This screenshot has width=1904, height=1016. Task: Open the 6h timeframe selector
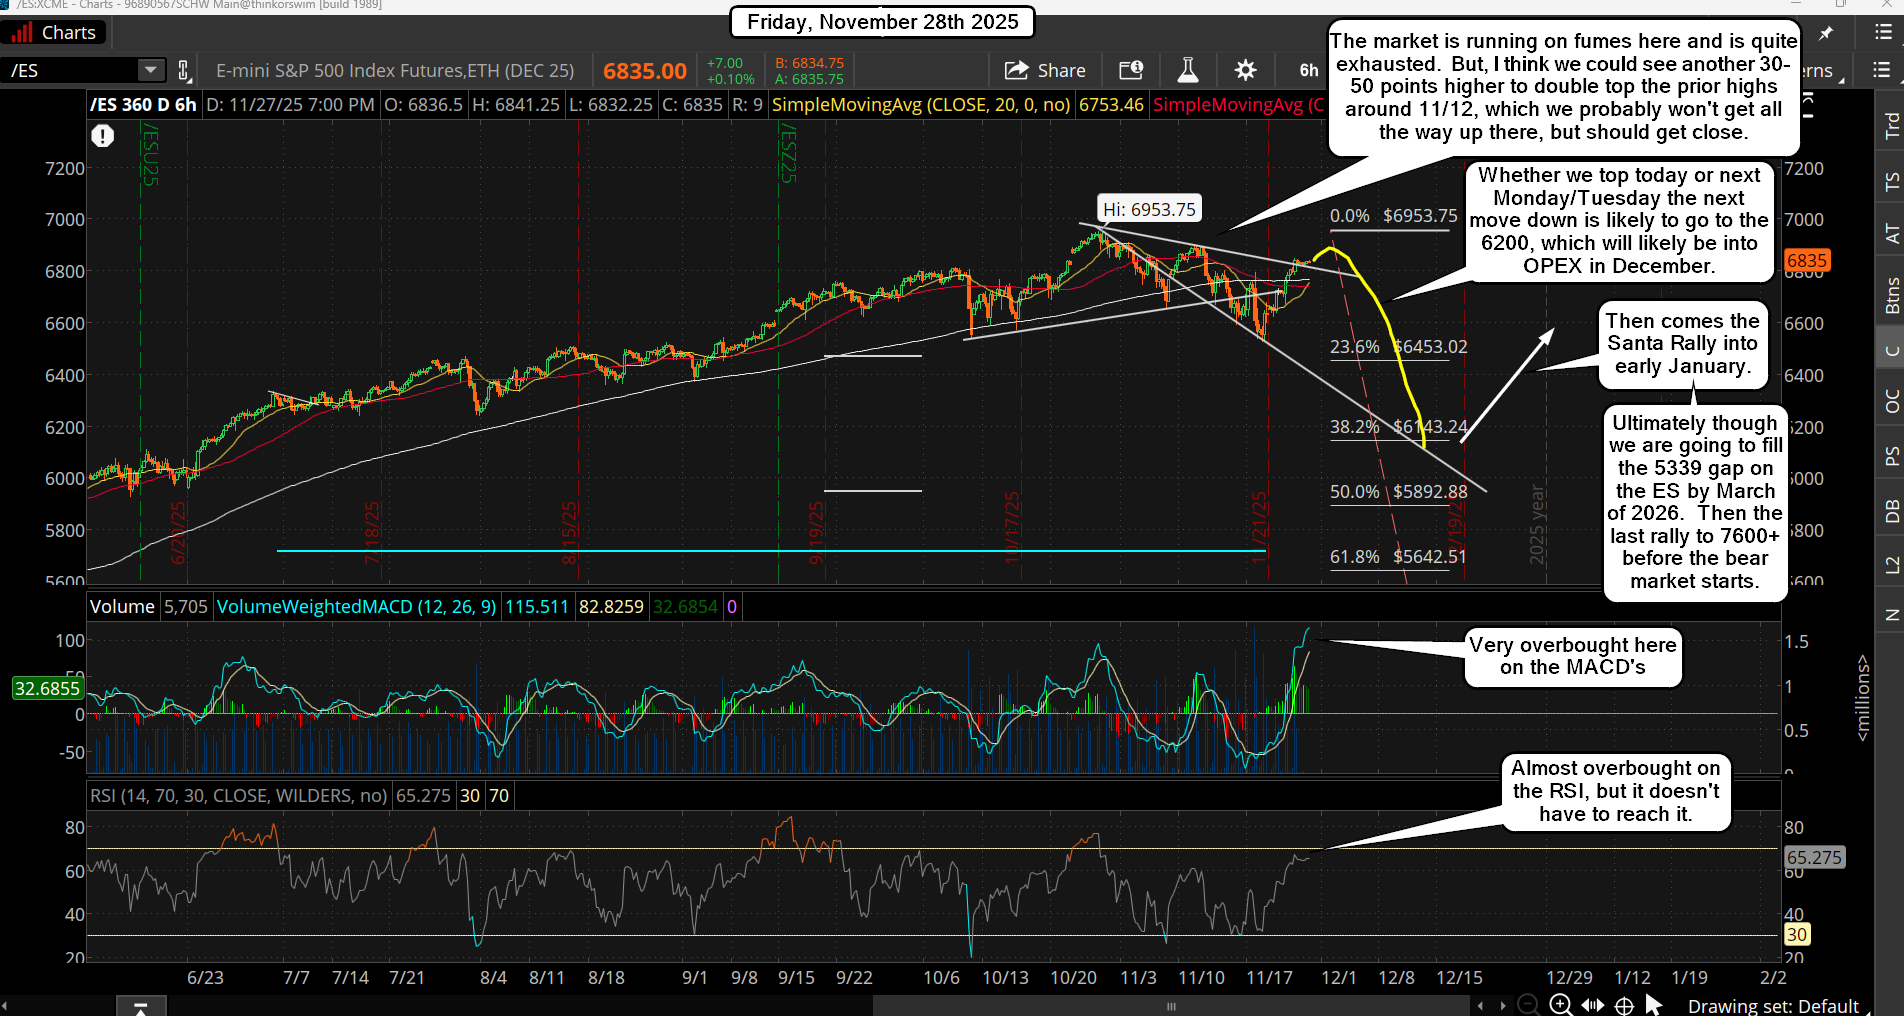pyautogui.click(x=1308, y=70)
